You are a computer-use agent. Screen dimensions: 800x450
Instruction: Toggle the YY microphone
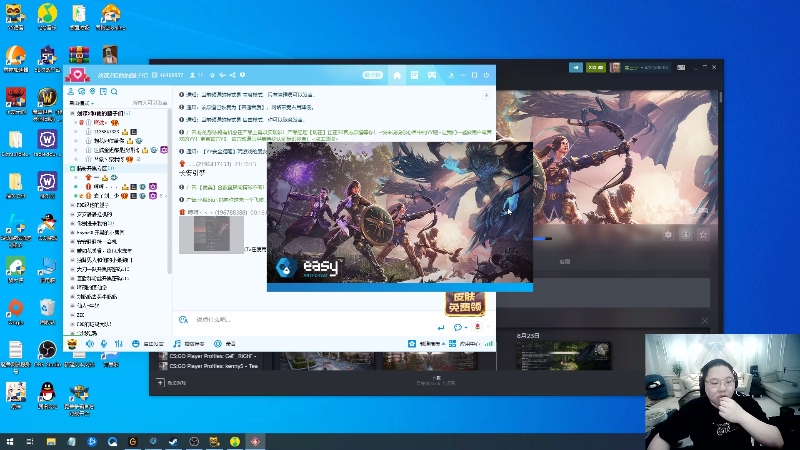pos(104,344)
